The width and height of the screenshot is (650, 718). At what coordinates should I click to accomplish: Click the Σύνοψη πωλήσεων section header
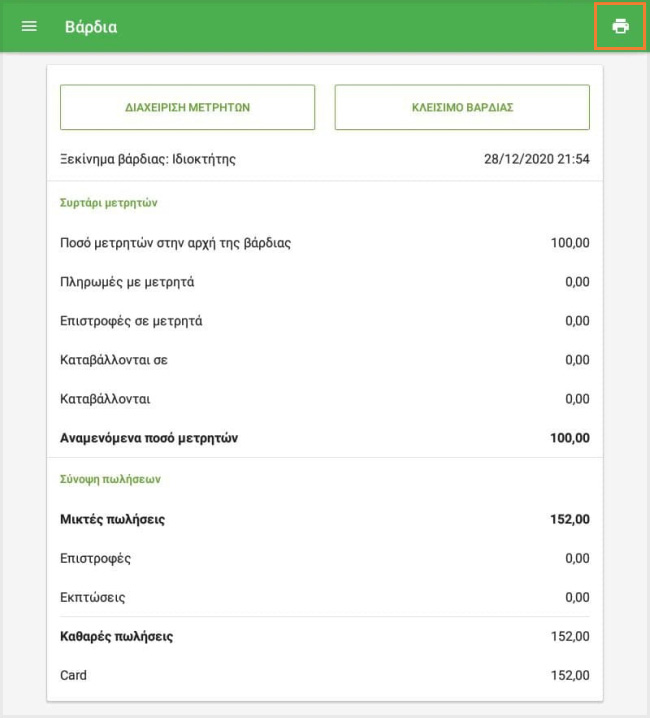(111, 479)
